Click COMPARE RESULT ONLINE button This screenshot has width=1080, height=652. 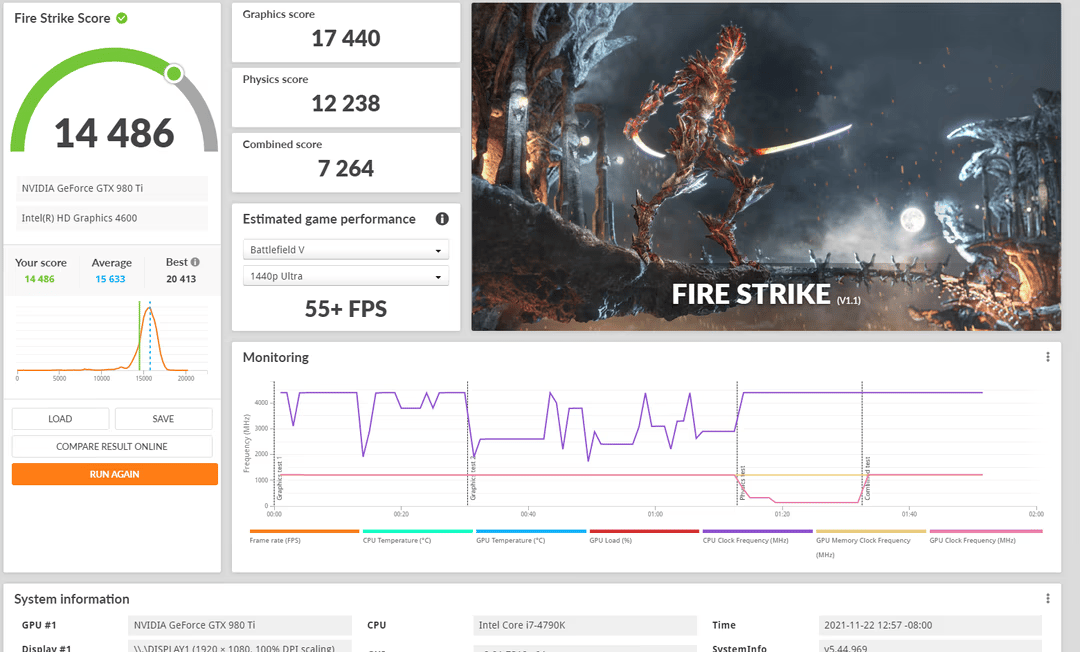[x=112, y=446]
